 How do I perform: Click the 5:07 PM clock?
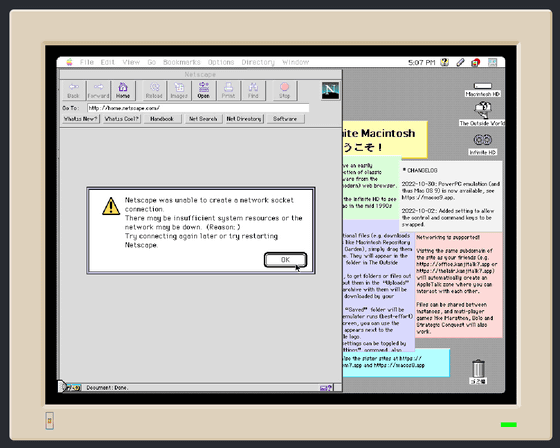pos(421,63)
